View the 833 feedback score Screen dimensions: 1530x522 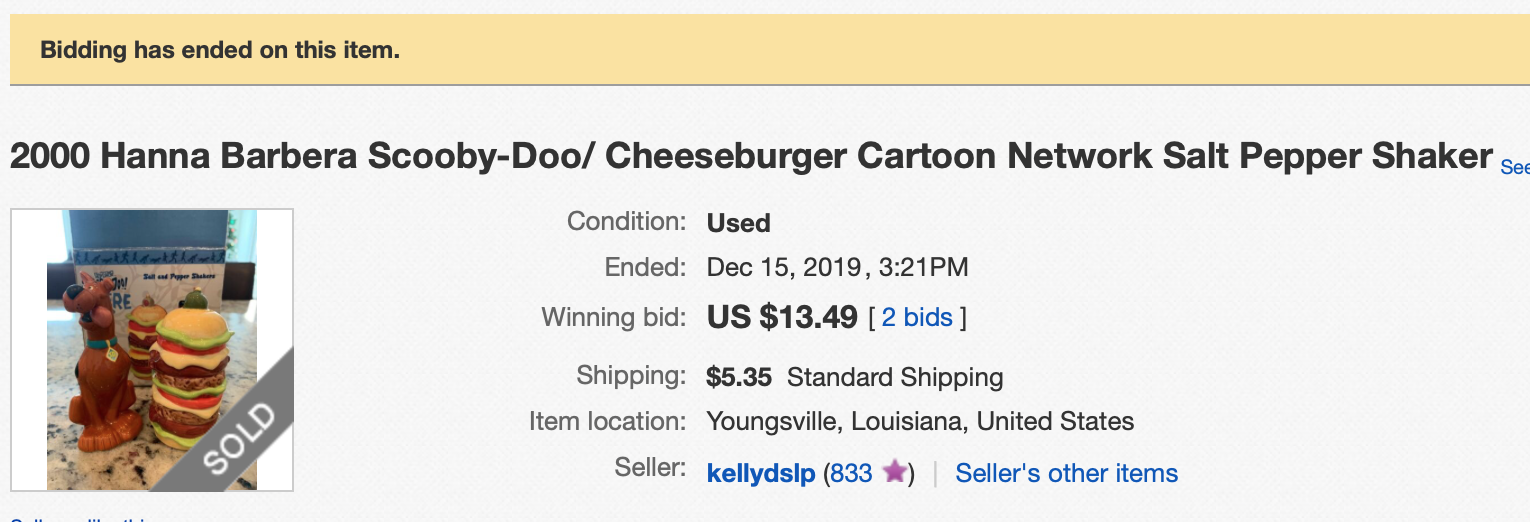tap(851, 473)
